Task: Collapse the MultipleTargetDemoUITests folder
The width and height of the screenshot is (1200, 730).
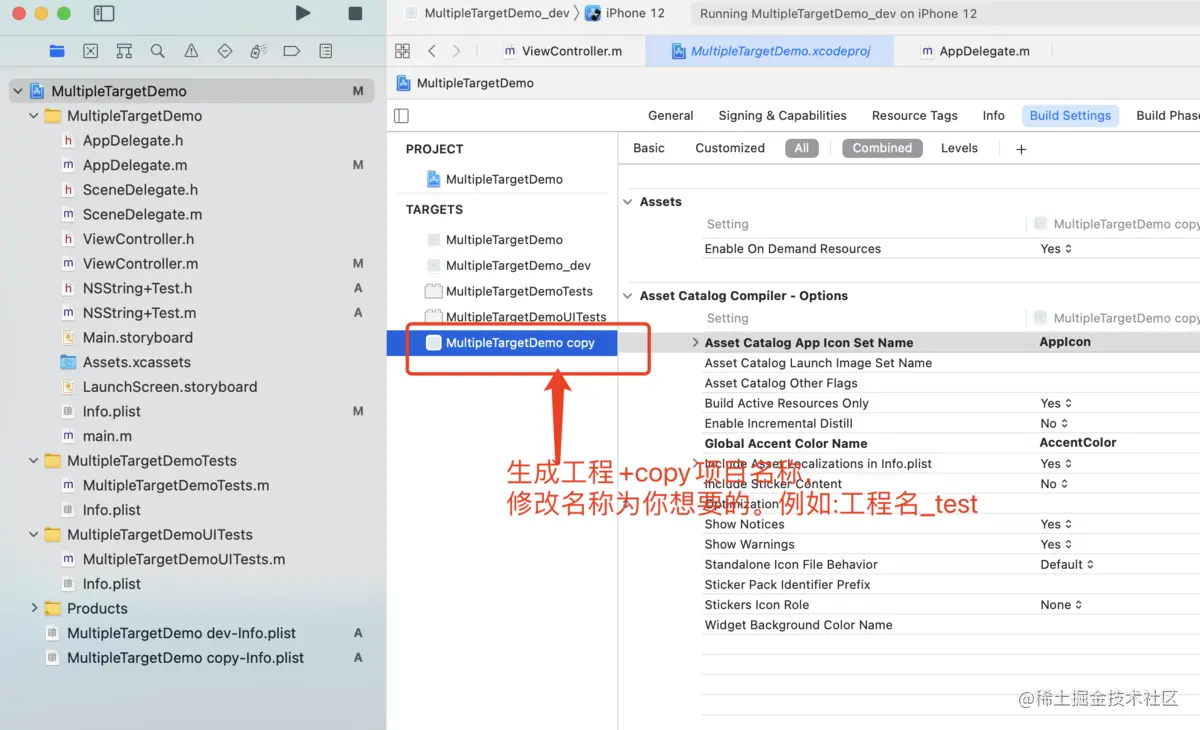Action: (x=34, y=535)
